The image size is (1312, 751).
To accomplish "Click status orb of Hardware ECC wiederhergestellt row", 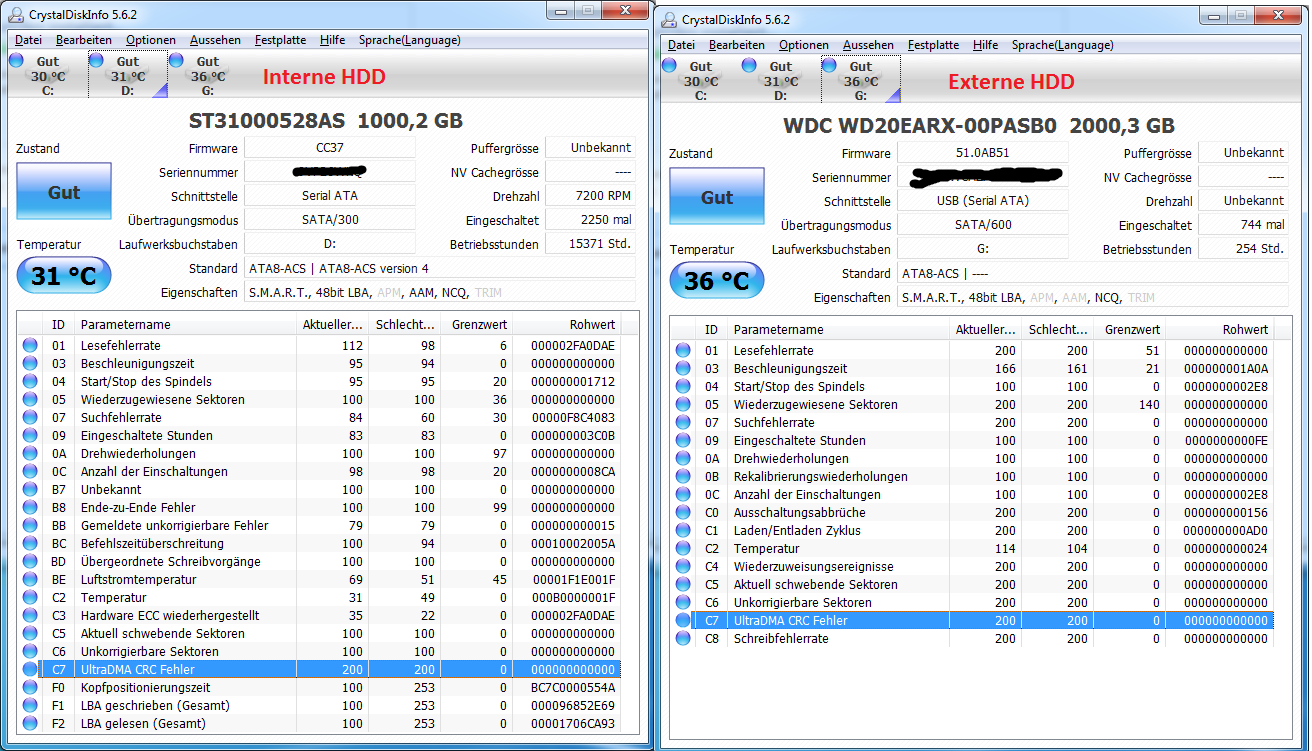I will coord(30,615).
